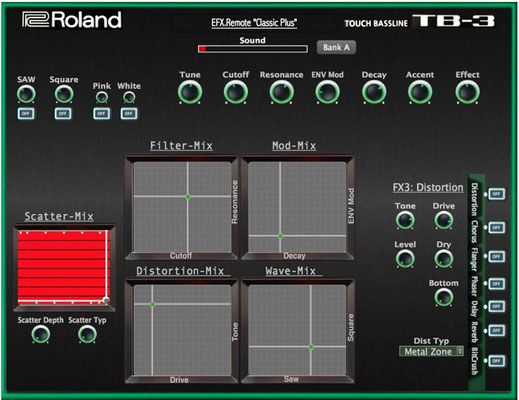Open the Dist Typ Metal Zone dropdown
The image size is (519, 400).
[x=431, y=351]
